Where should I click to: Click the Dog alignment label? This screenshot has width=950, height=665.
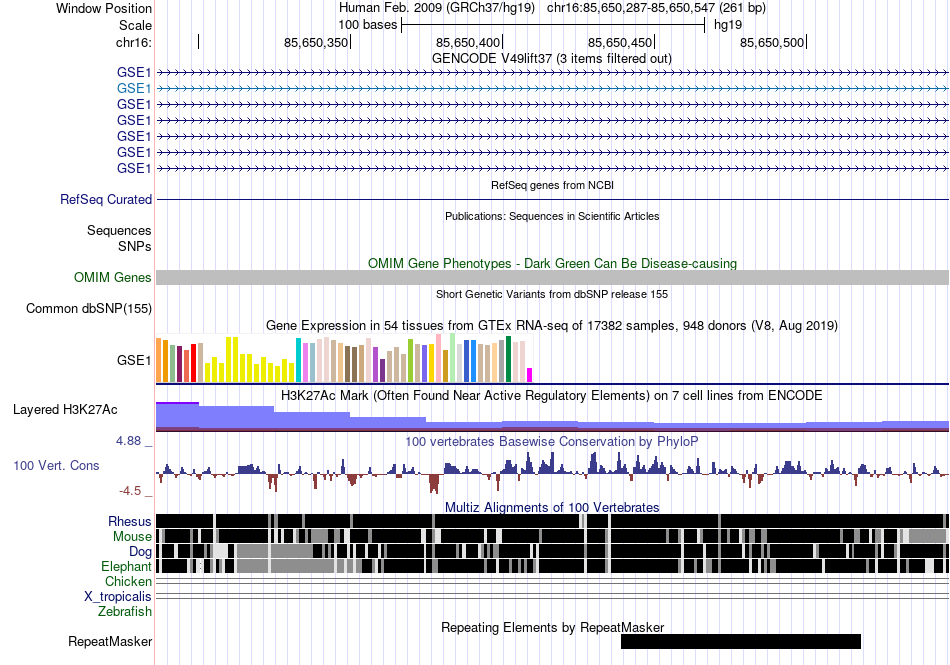pyautogui.click(x=140, y=552)
